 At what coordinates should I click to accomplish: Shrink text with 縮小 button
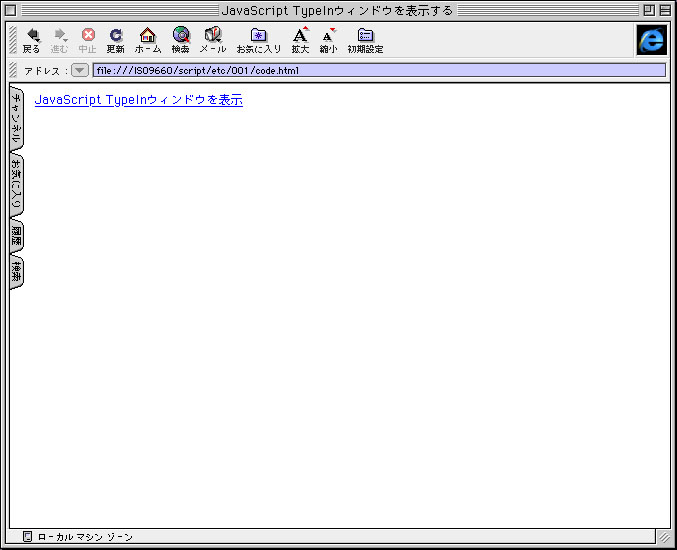click(328, 39)
